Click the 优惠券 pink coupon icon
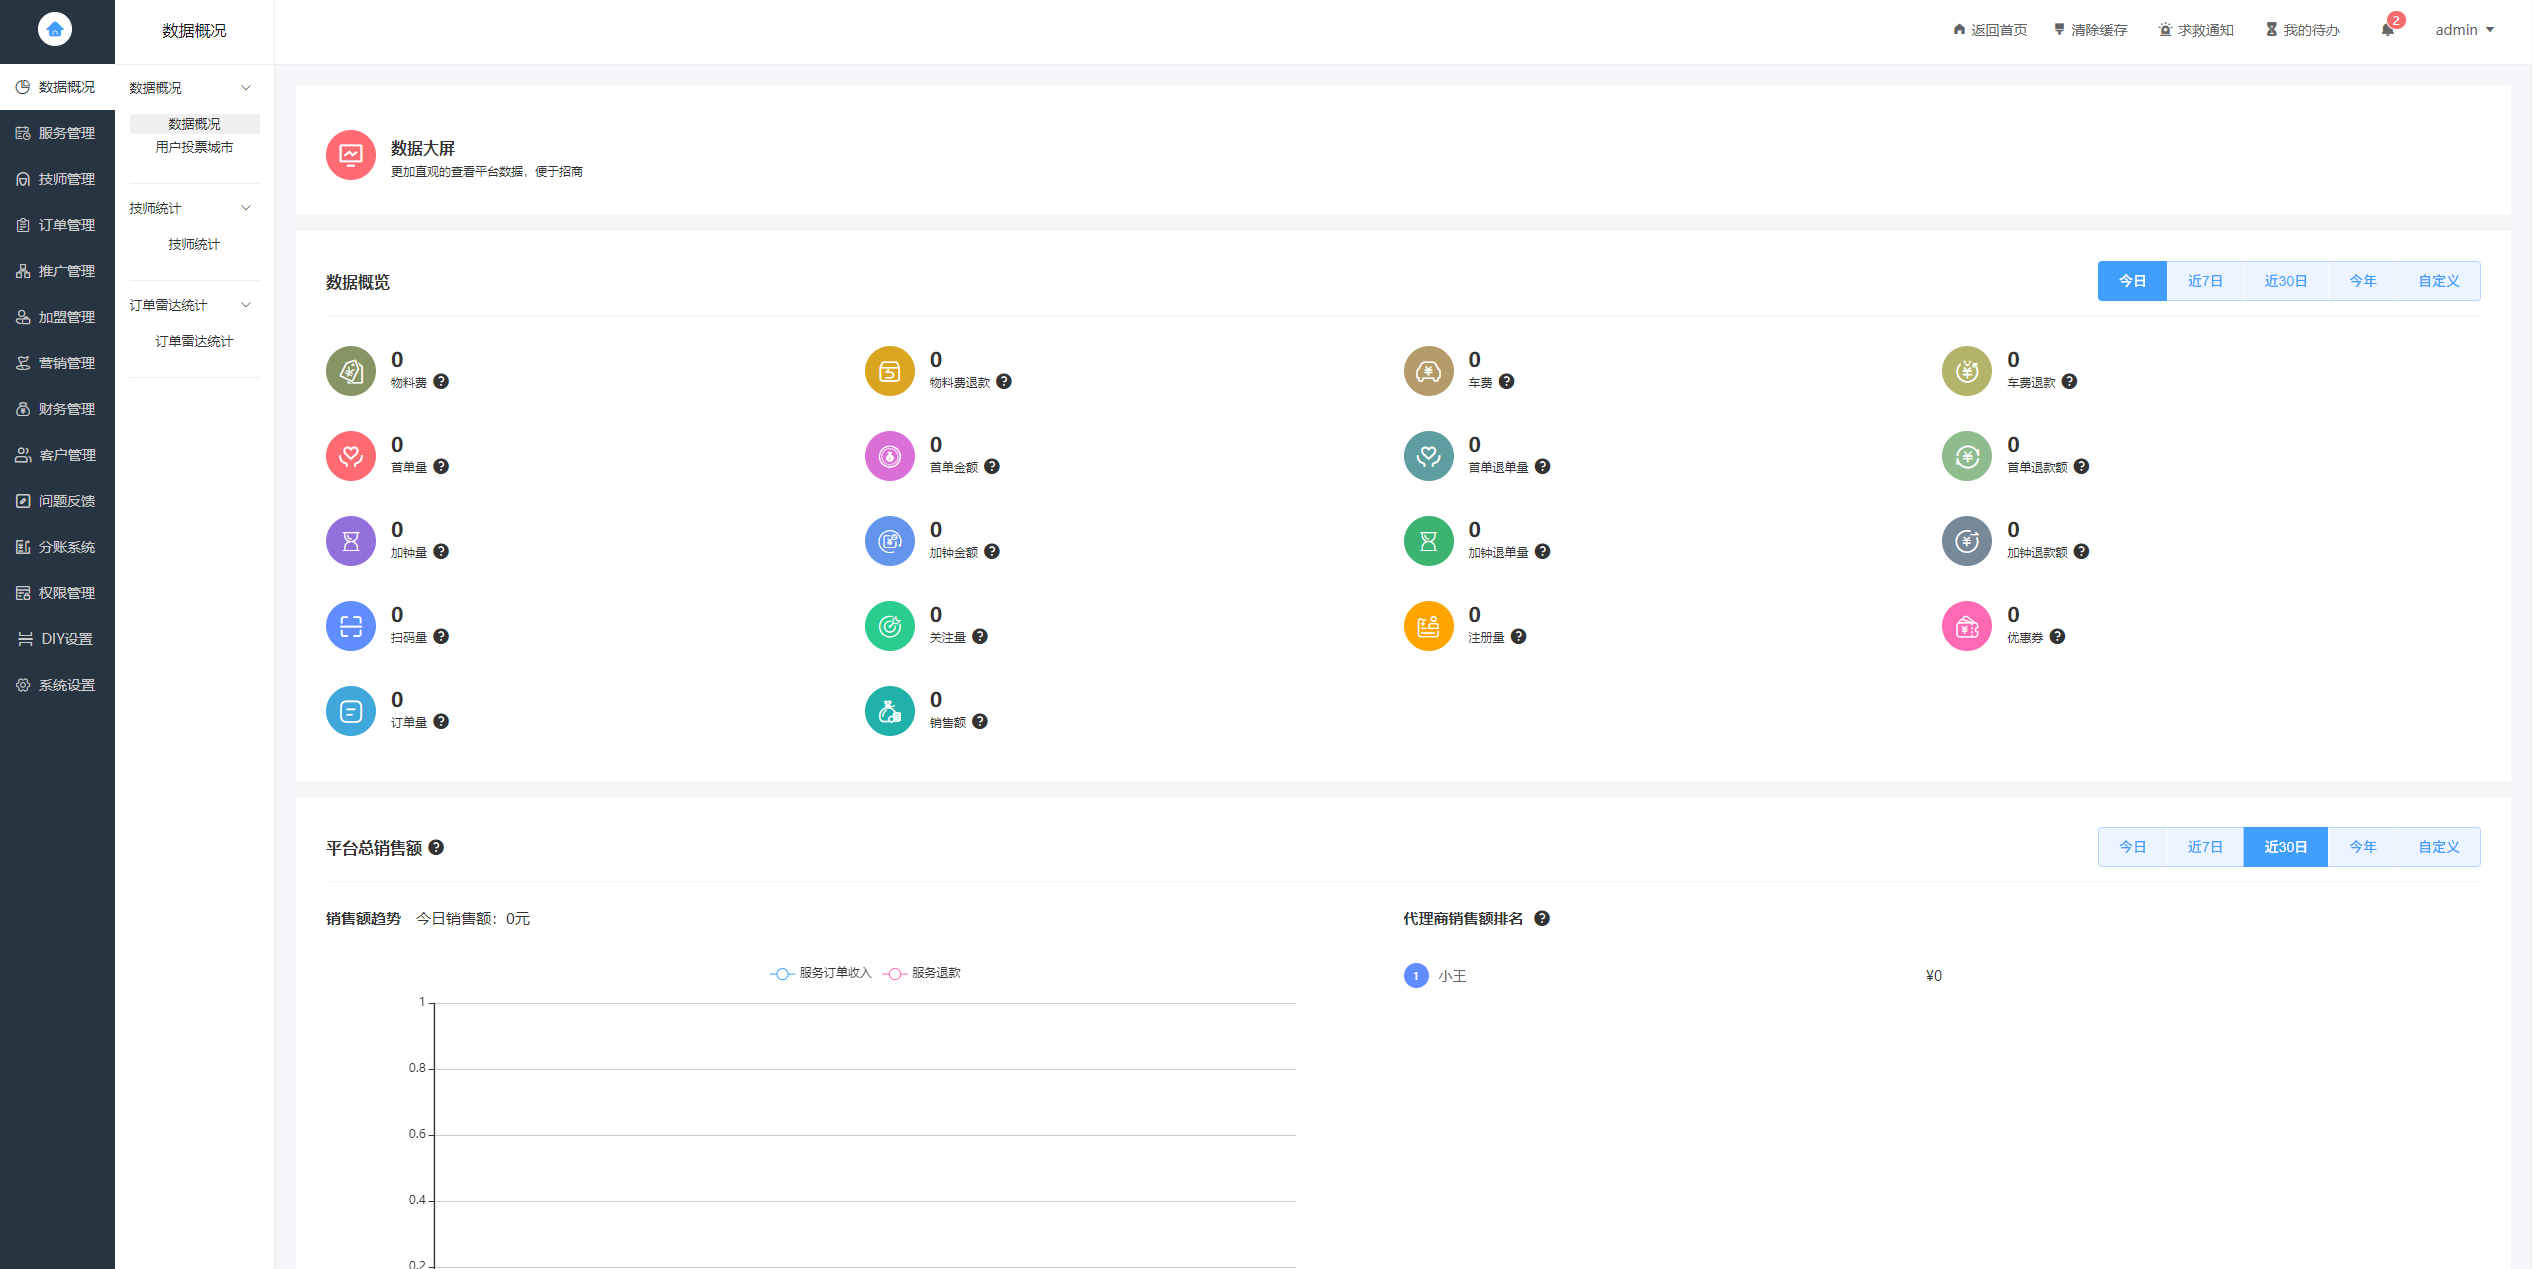2534x1269 pixels. [x=1966, y=627]
